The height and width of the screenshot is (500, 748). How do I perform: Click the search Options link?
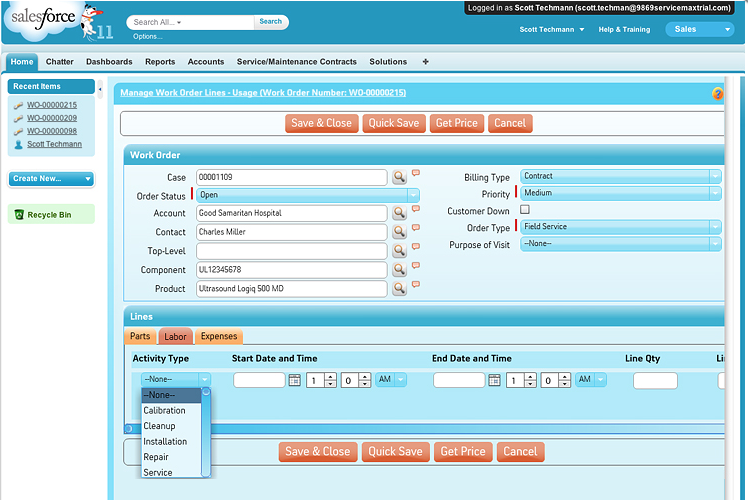[x=147, y=36]
